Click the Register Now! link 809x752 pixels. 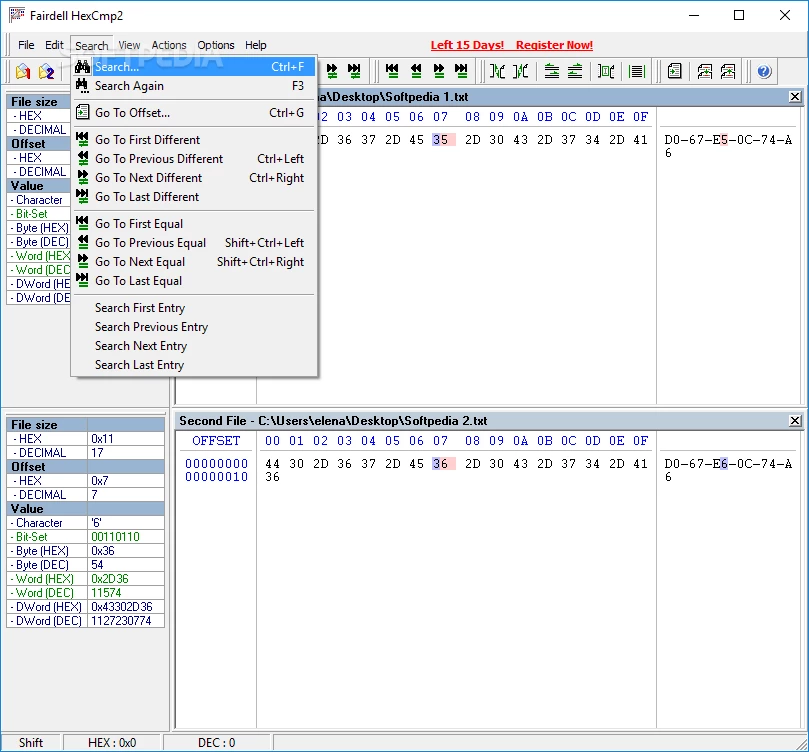[x=554, y=45]
